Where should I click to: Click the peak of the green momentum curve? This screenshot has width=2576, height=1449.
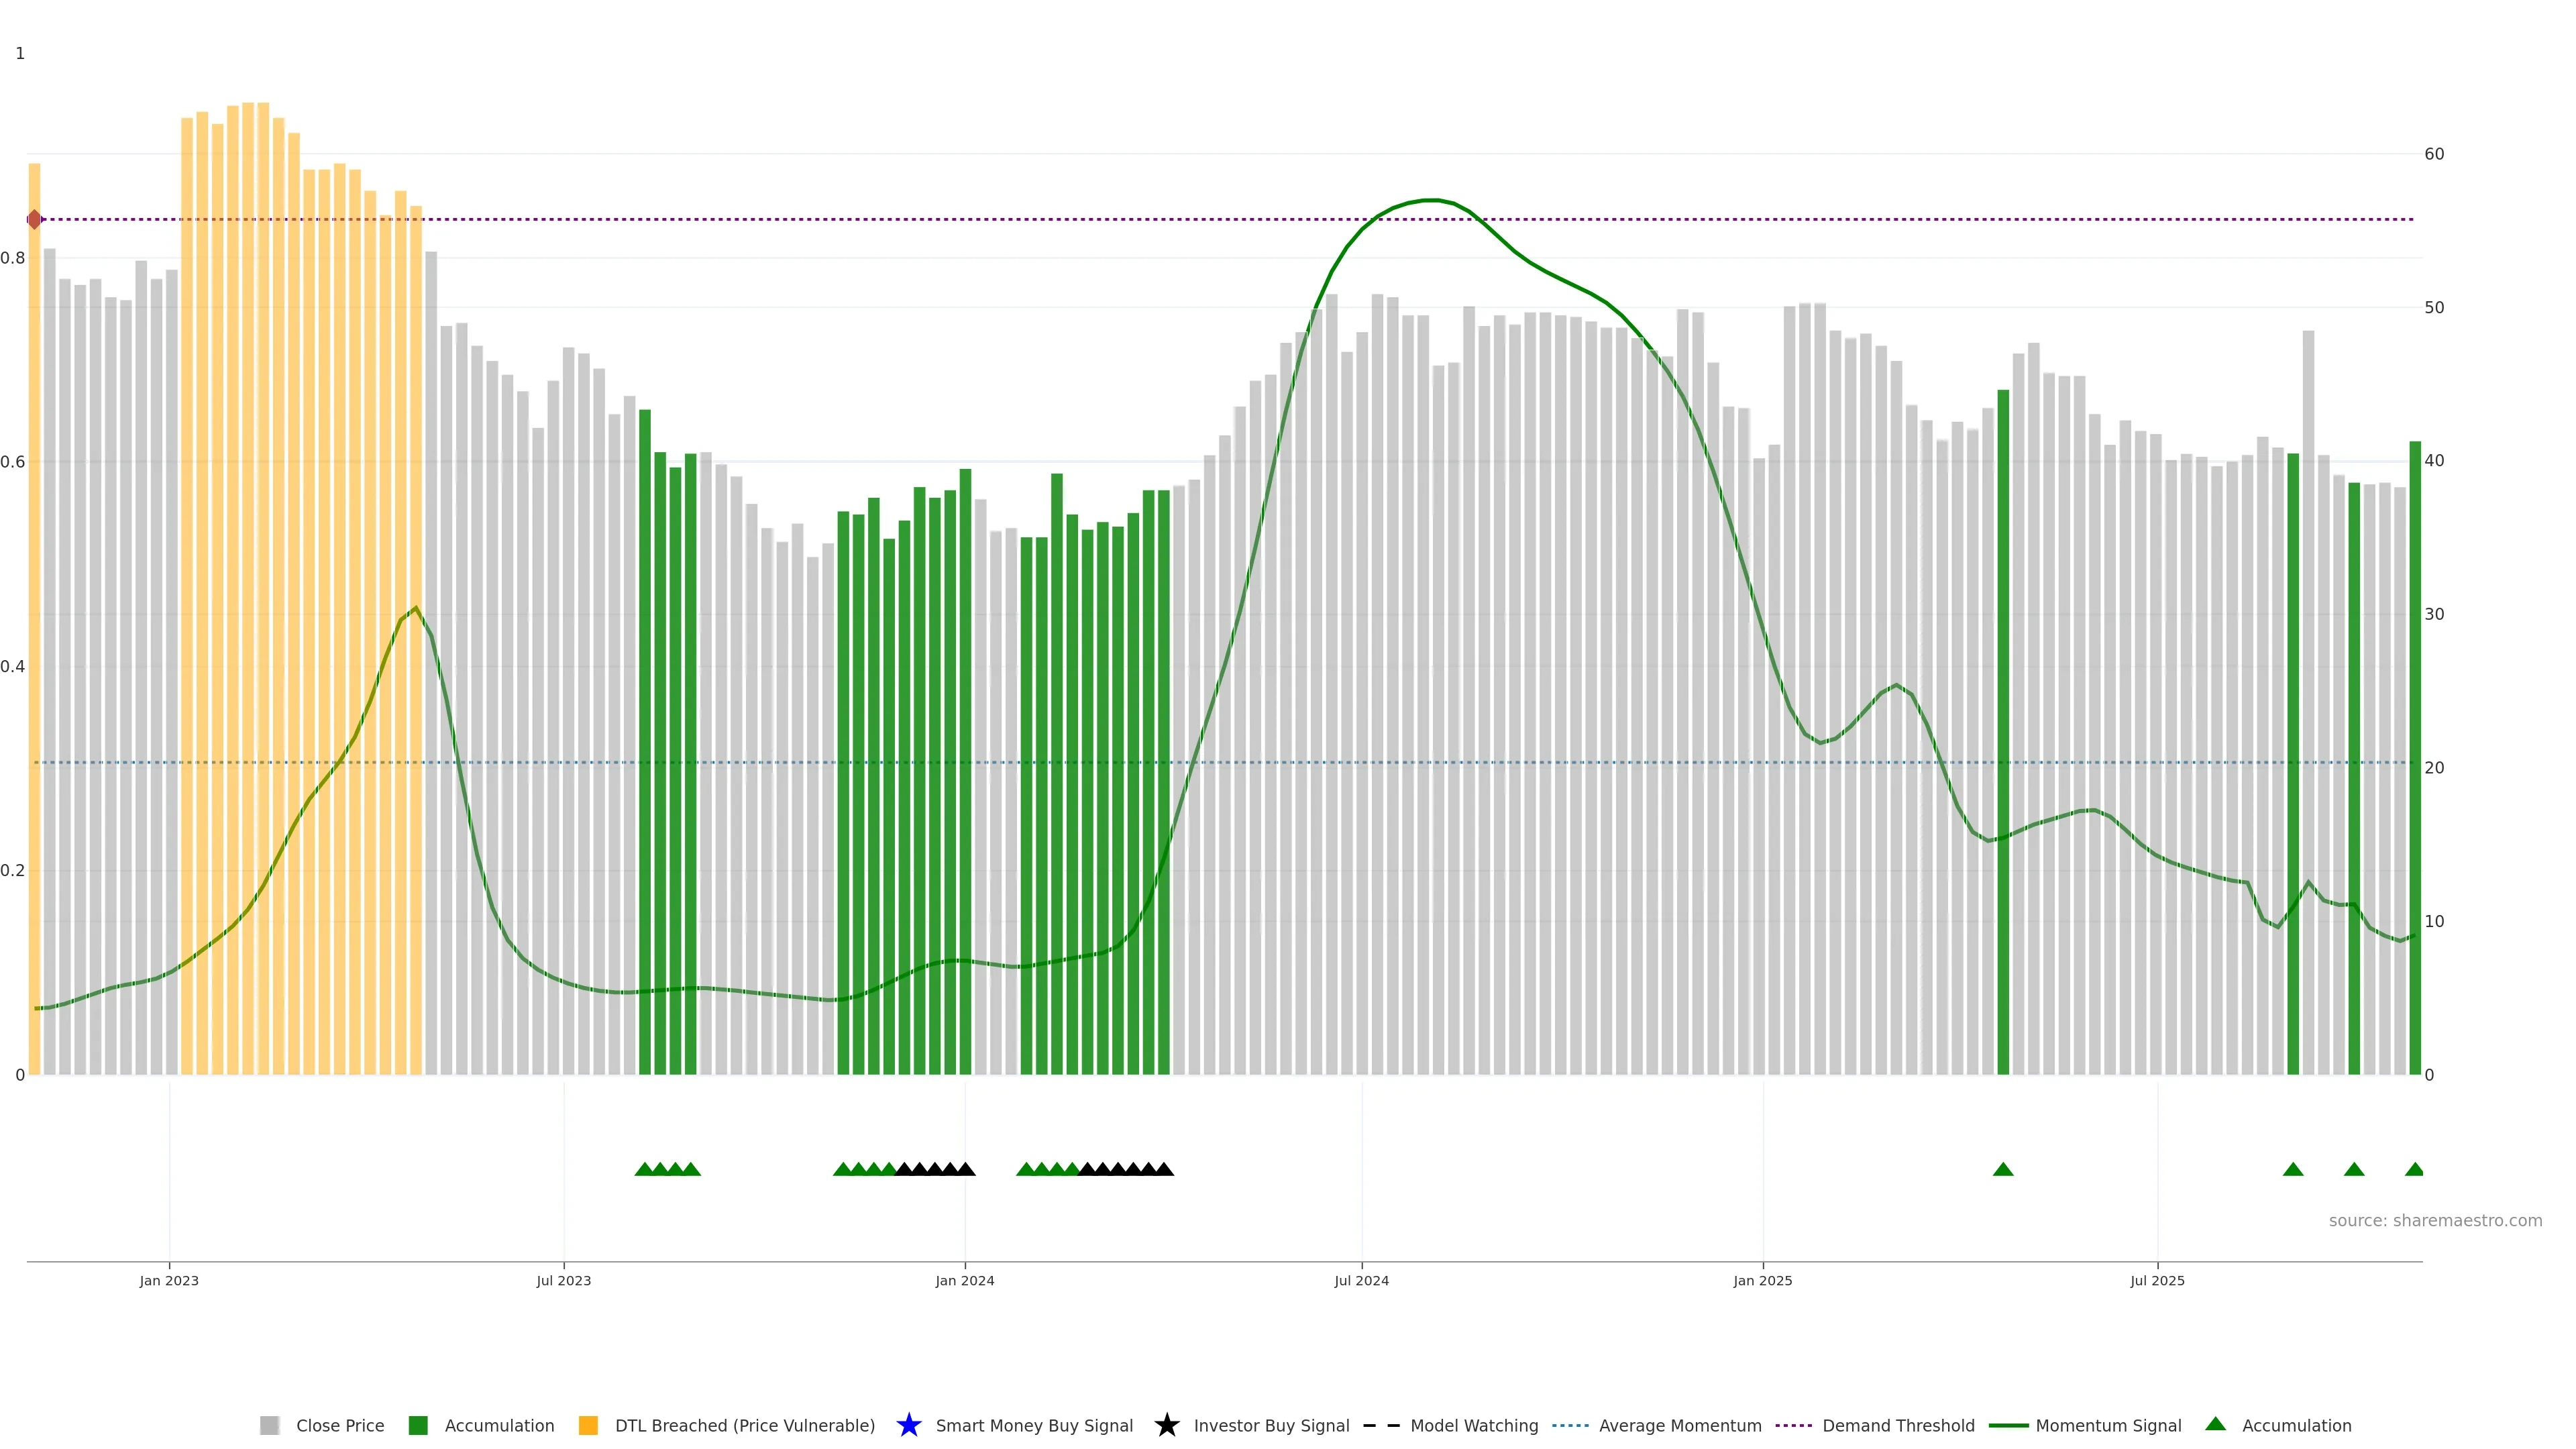click(x=1432, y=200)
